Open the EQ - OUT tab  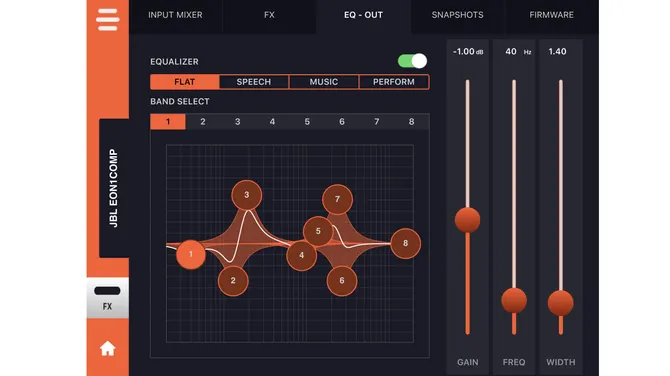tap(364, 15)
